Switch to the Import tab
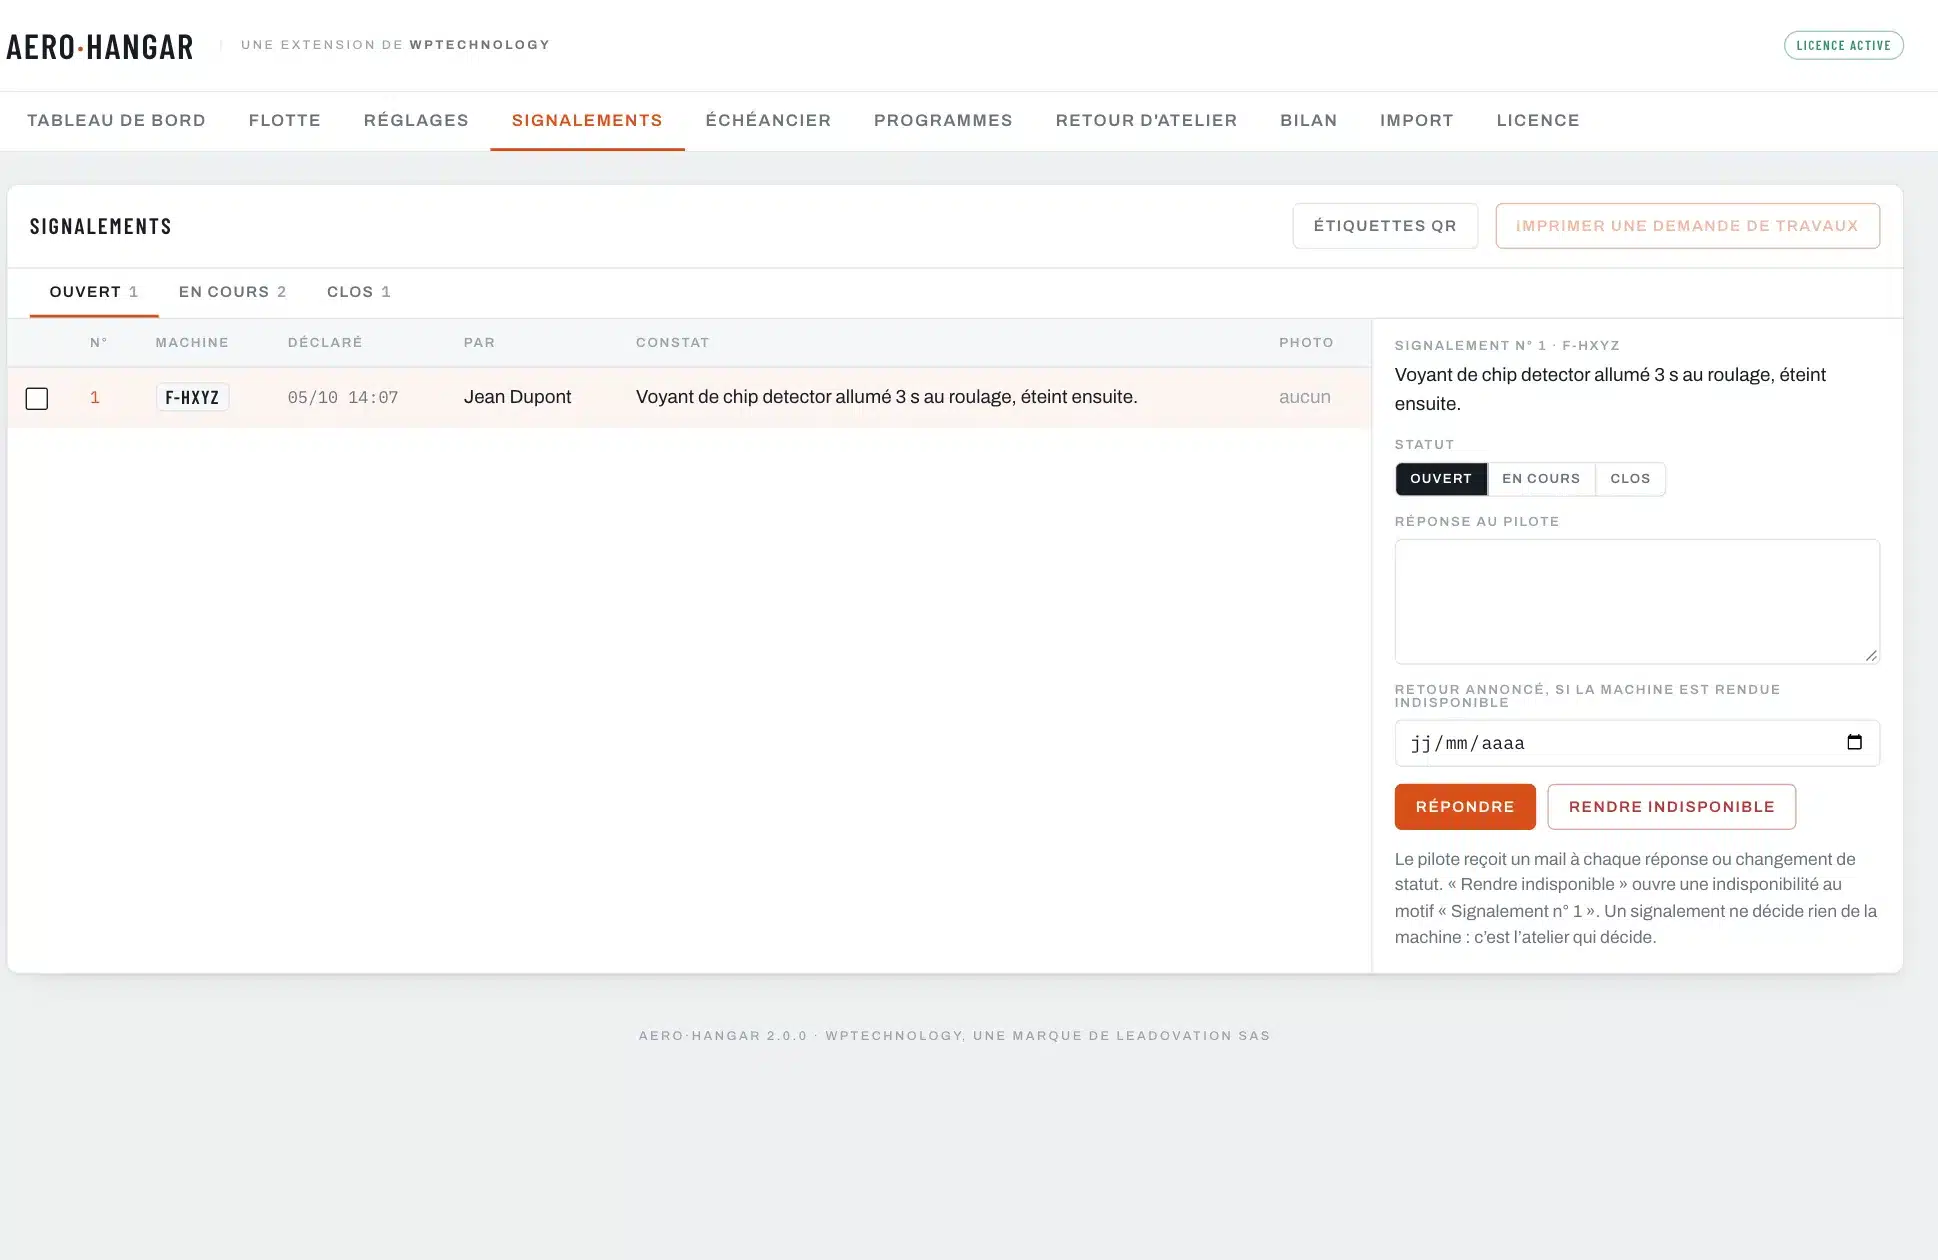Viewport: 1938px width, 1260px height. (x=1416, y=120)
